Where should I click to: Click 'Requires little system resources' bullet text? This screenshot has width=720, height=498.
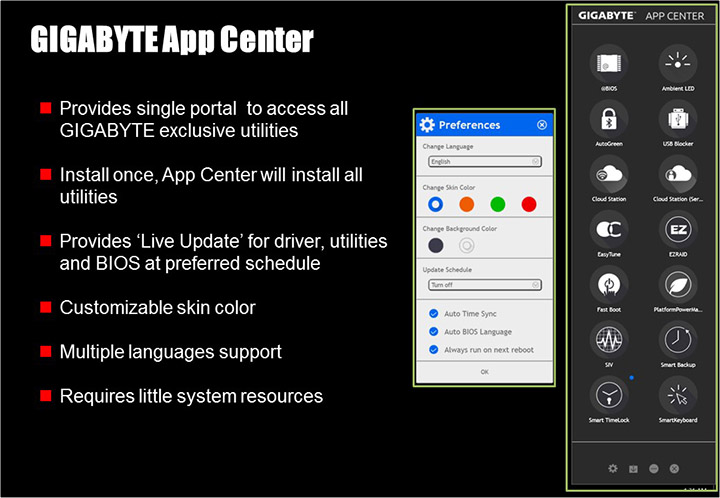pyautogui.click(x=191, y=396)
